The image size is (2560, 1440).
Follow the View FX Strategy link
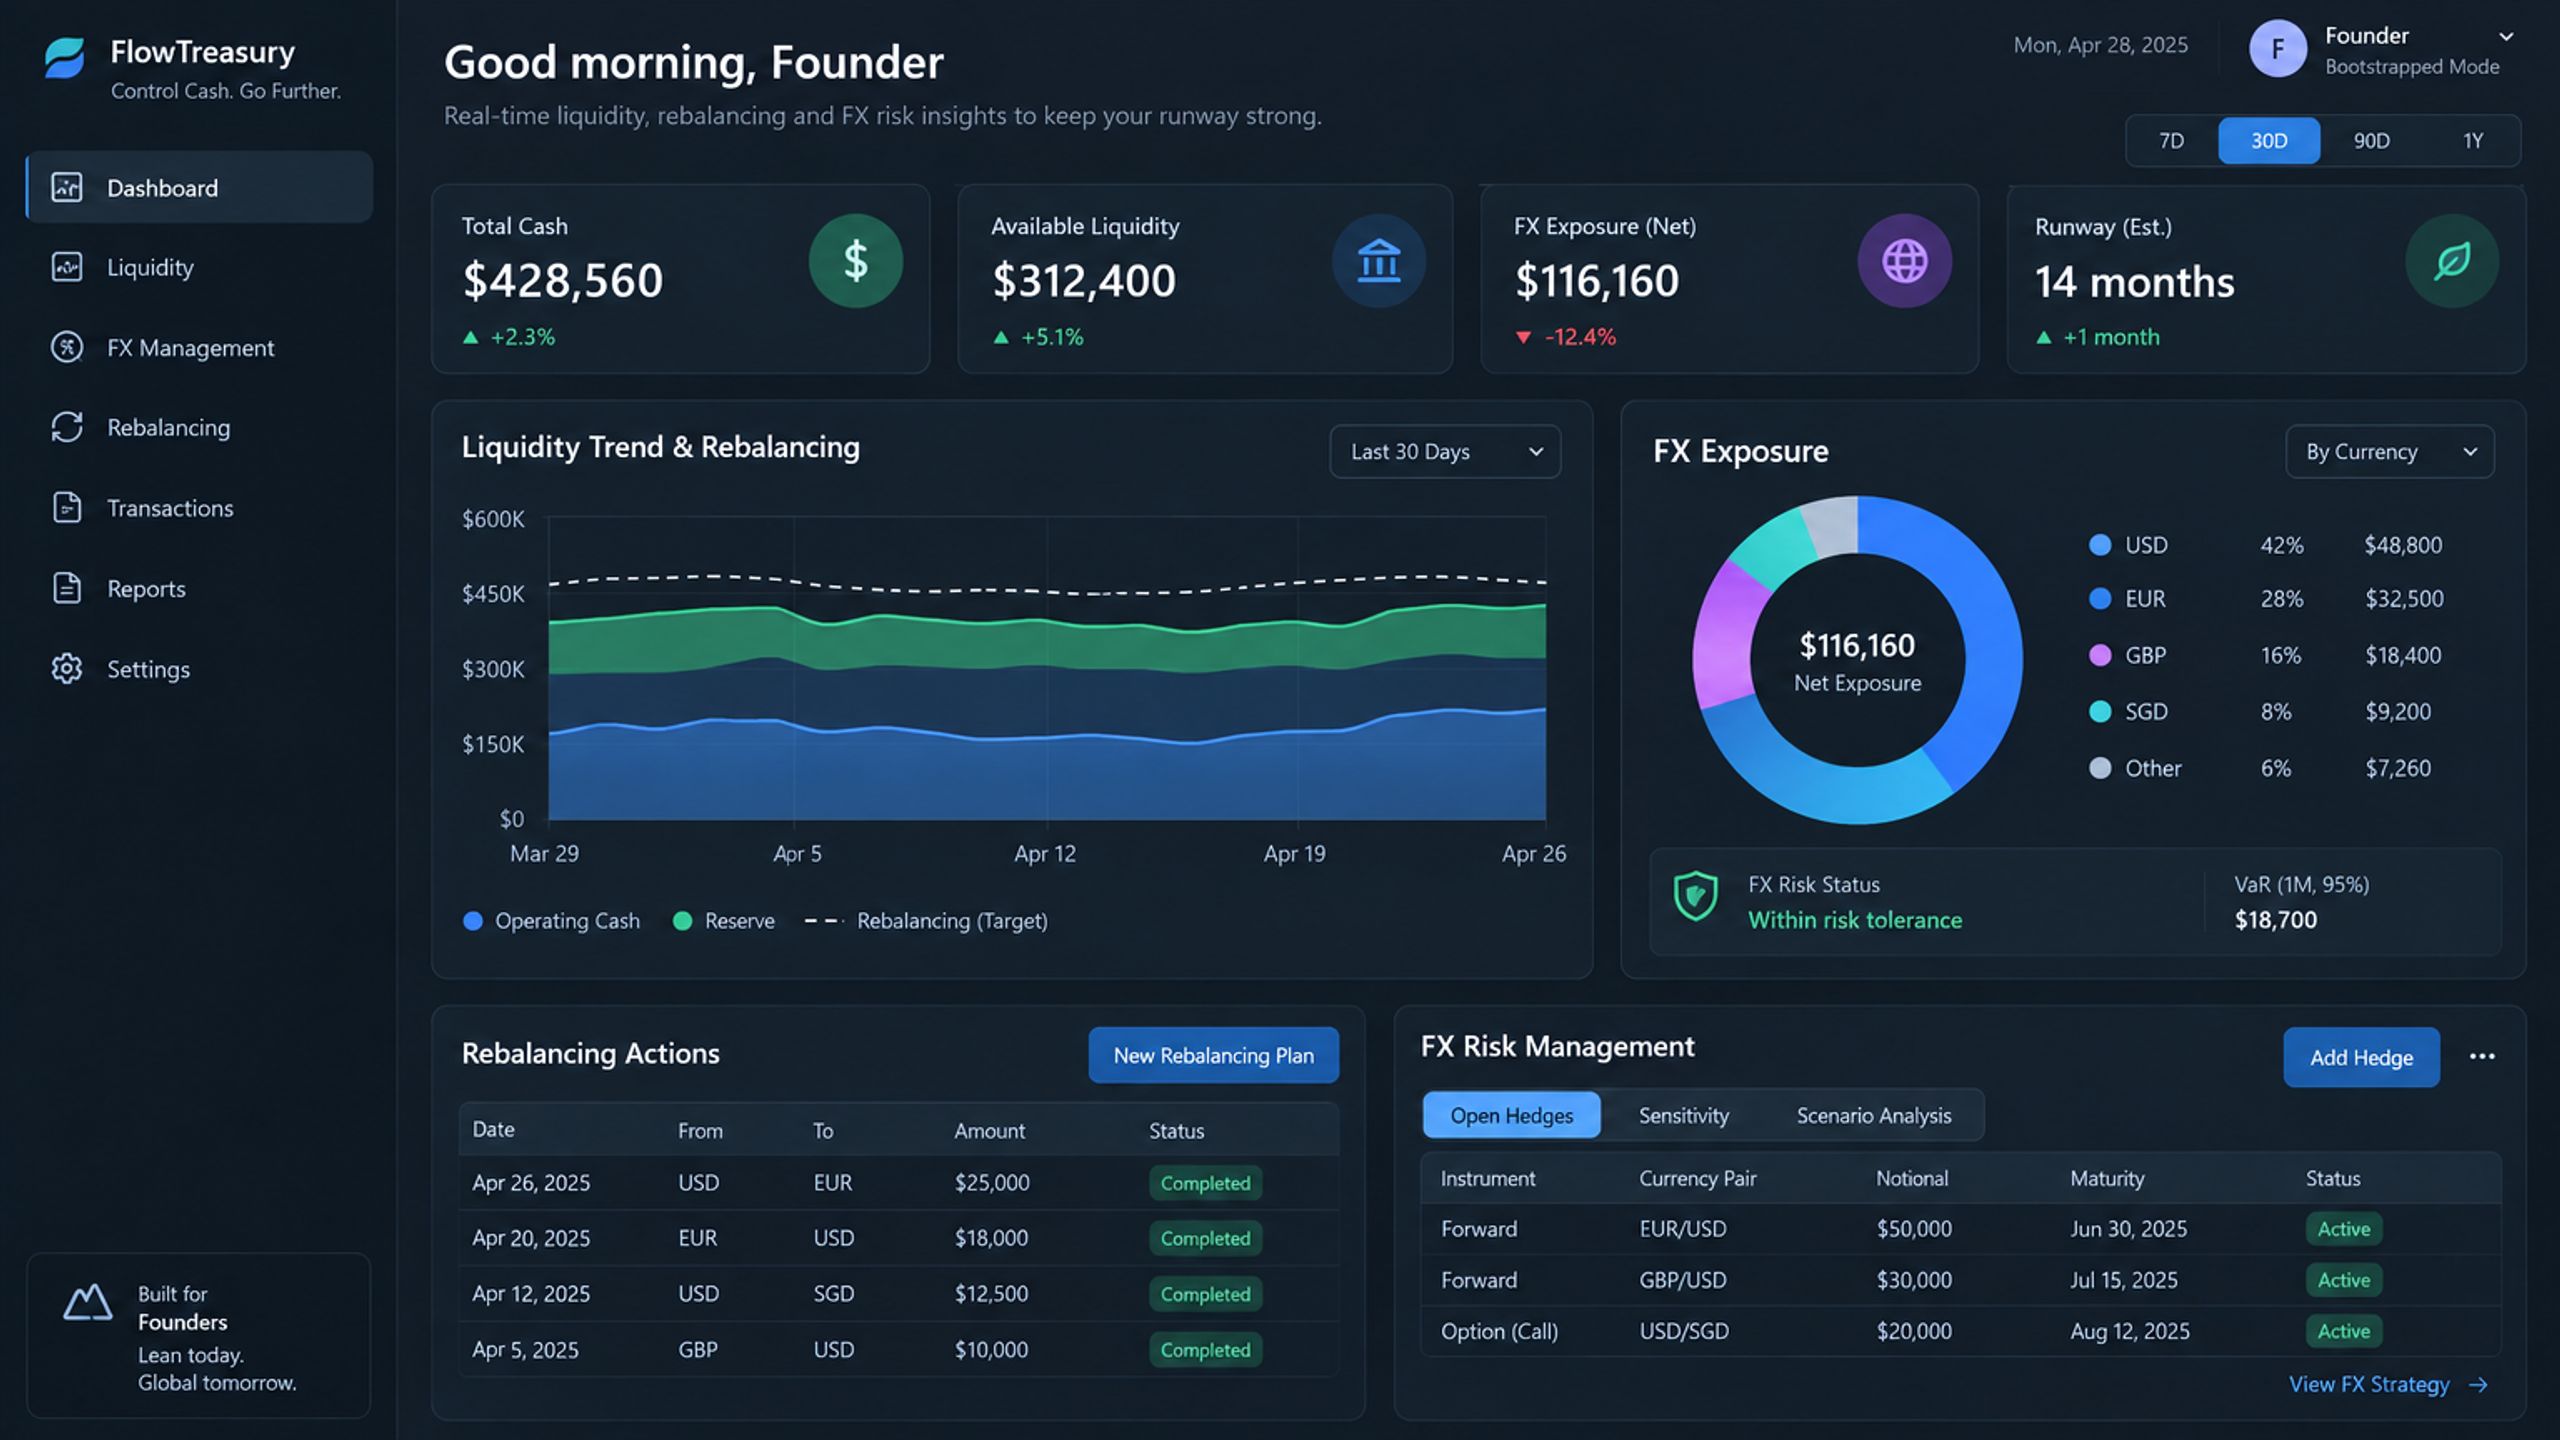pyautogui.click(x=2388, y=1384)
